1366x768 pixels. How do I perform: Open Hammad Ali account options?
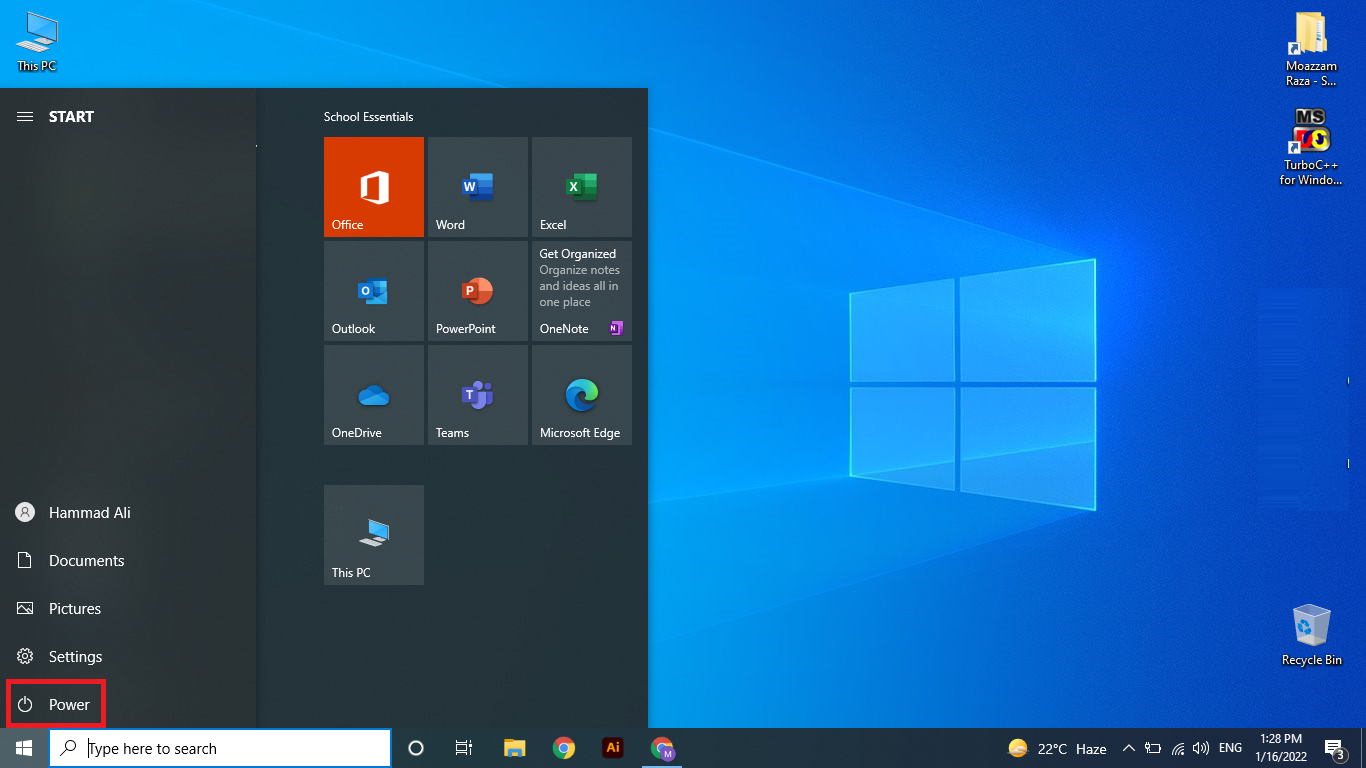click(x=128, y=513)
